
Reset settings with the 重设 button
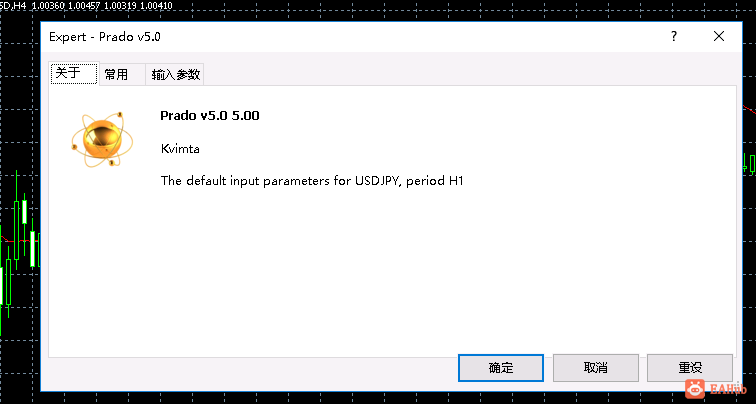coord(690,368)
